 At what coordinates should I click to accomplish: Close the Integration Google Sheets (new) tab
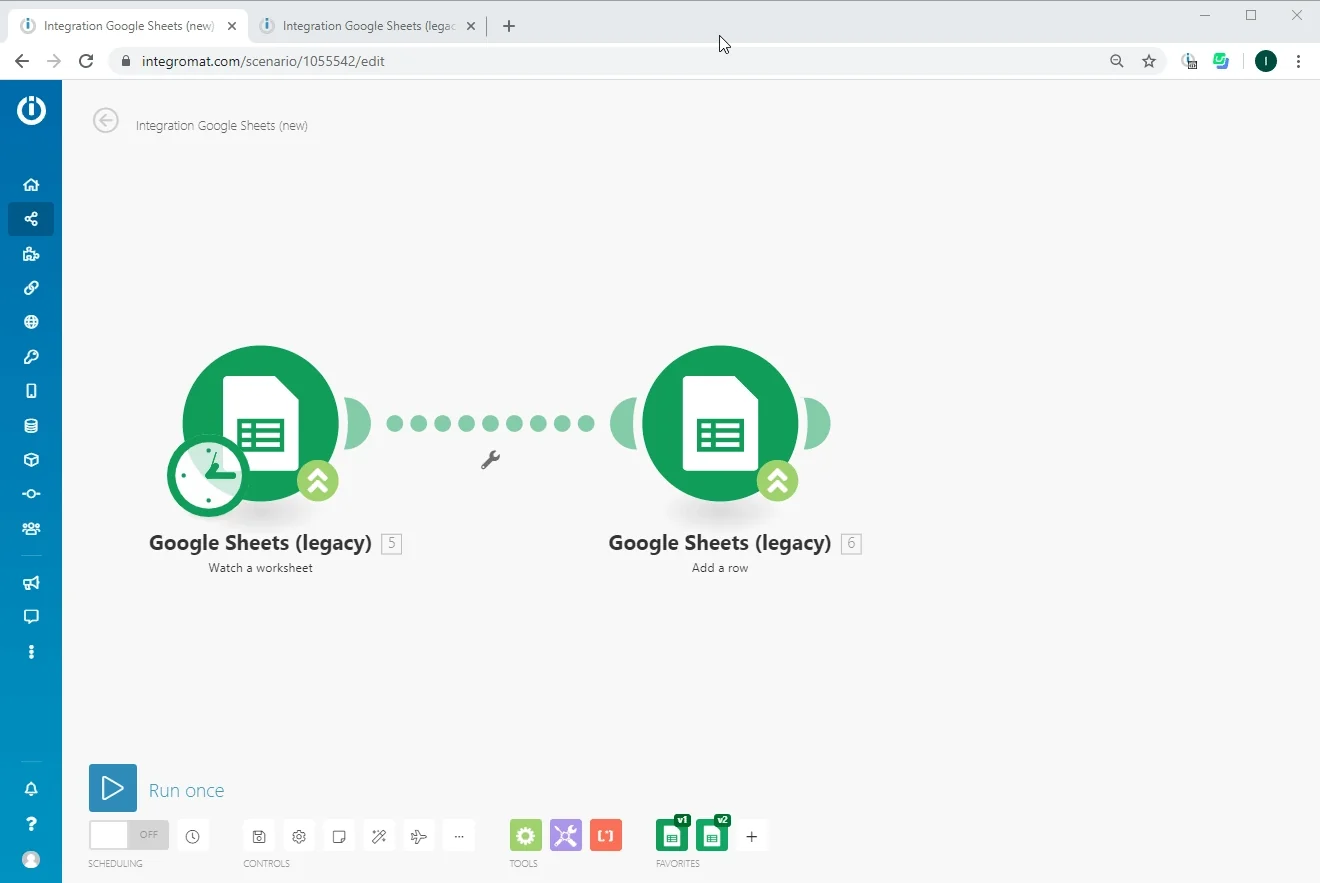(232, 26)
